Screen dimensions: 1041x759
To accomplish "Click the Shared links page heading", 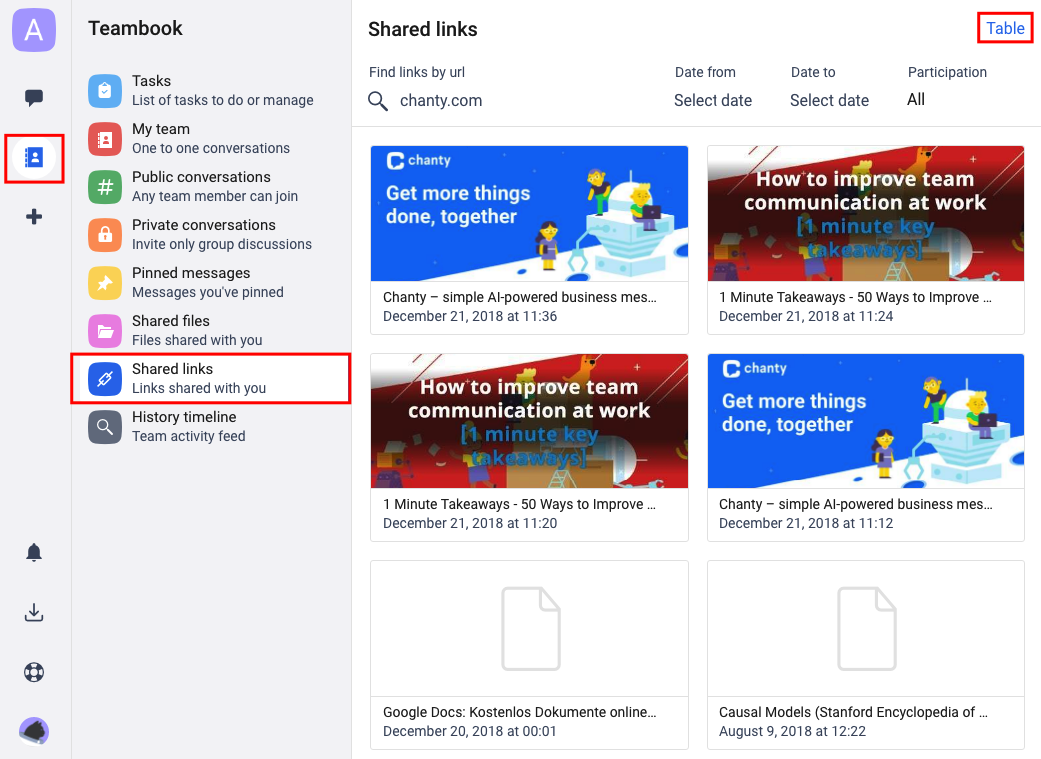I will click(423, 29).
